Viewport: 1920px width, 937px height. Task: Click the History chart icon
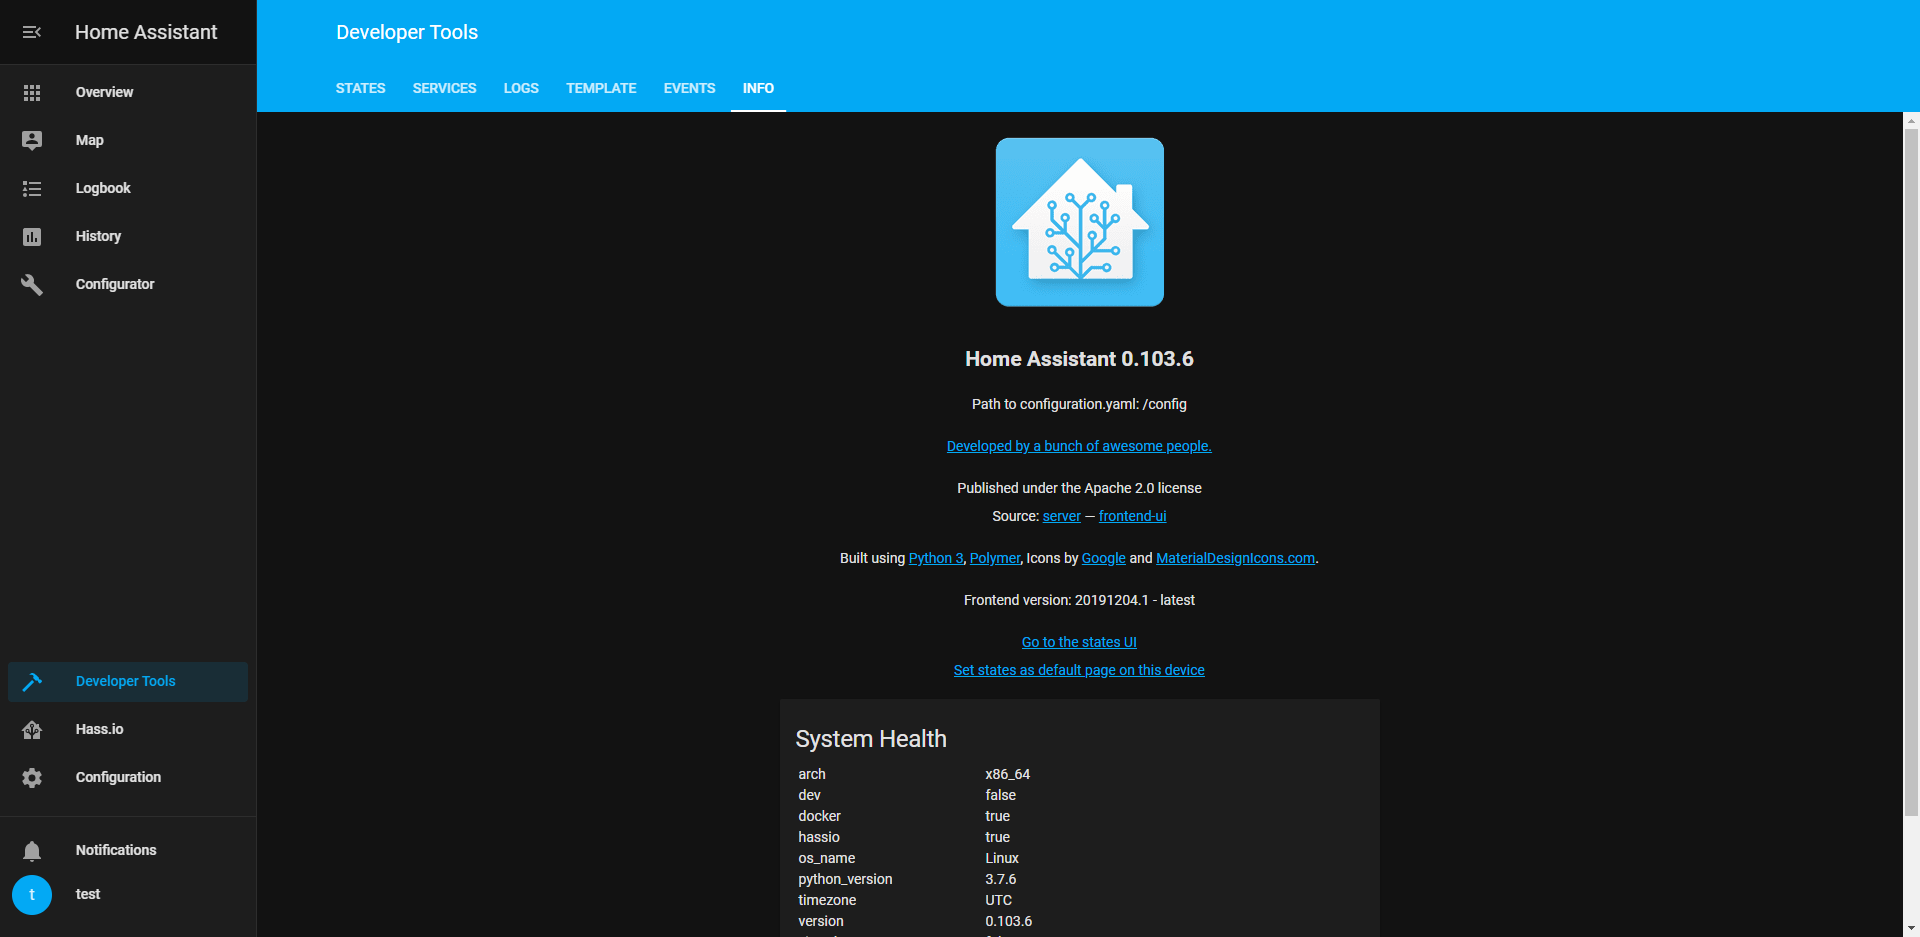(32, 236)
